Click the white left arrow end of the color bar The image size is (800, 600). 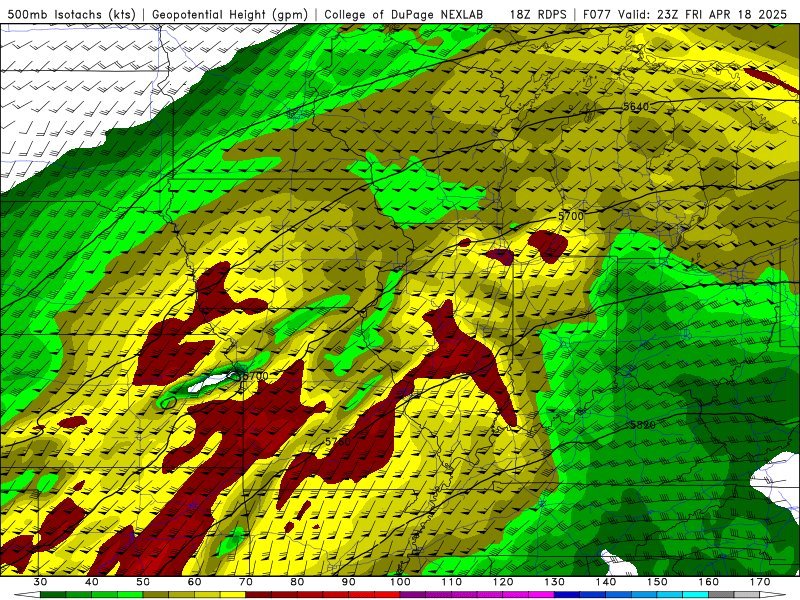[28, 595]
